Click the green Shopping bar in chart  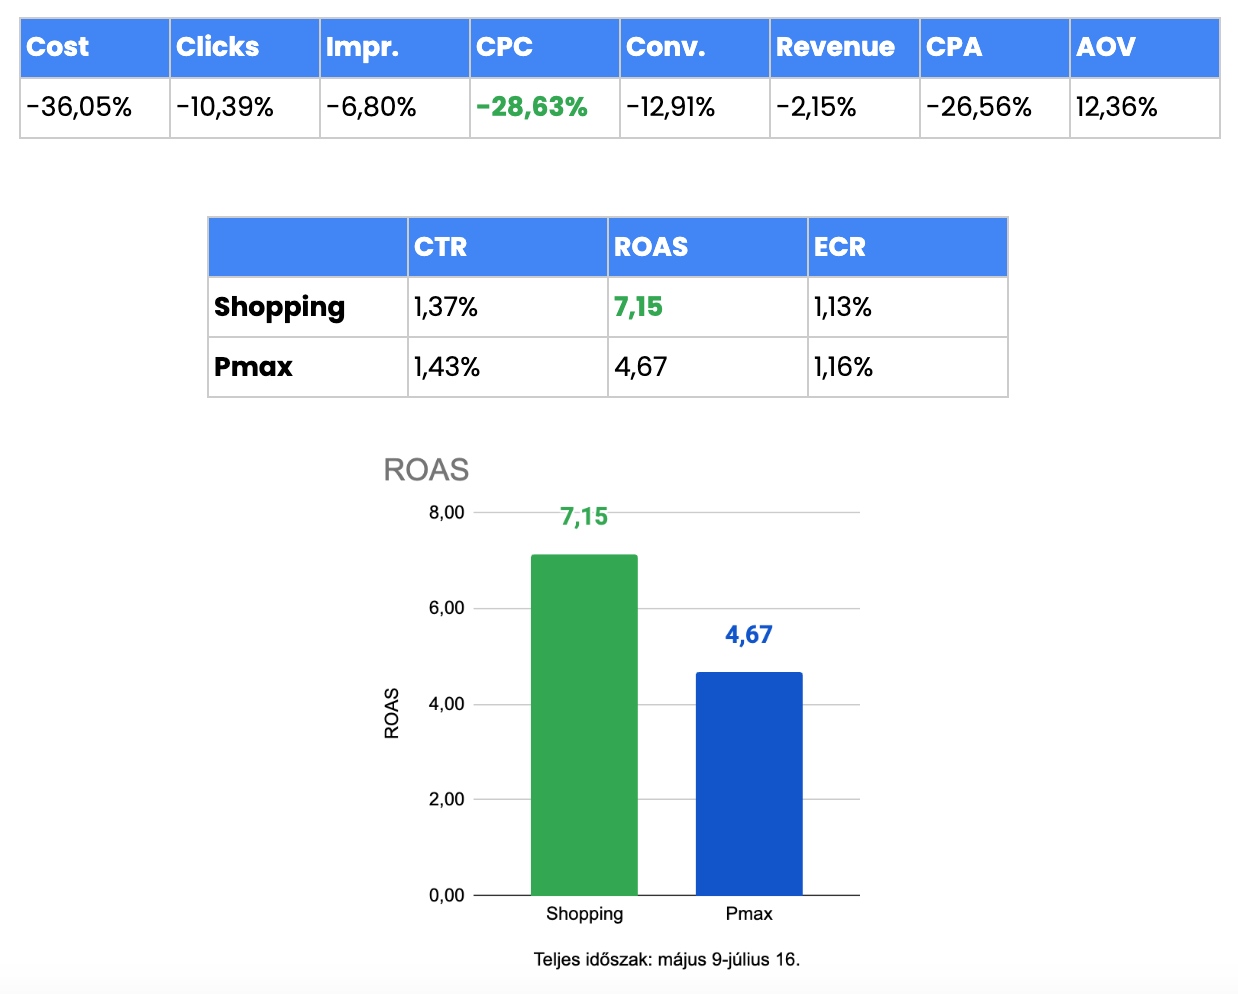pyautogui.click(x=584, y=725)
